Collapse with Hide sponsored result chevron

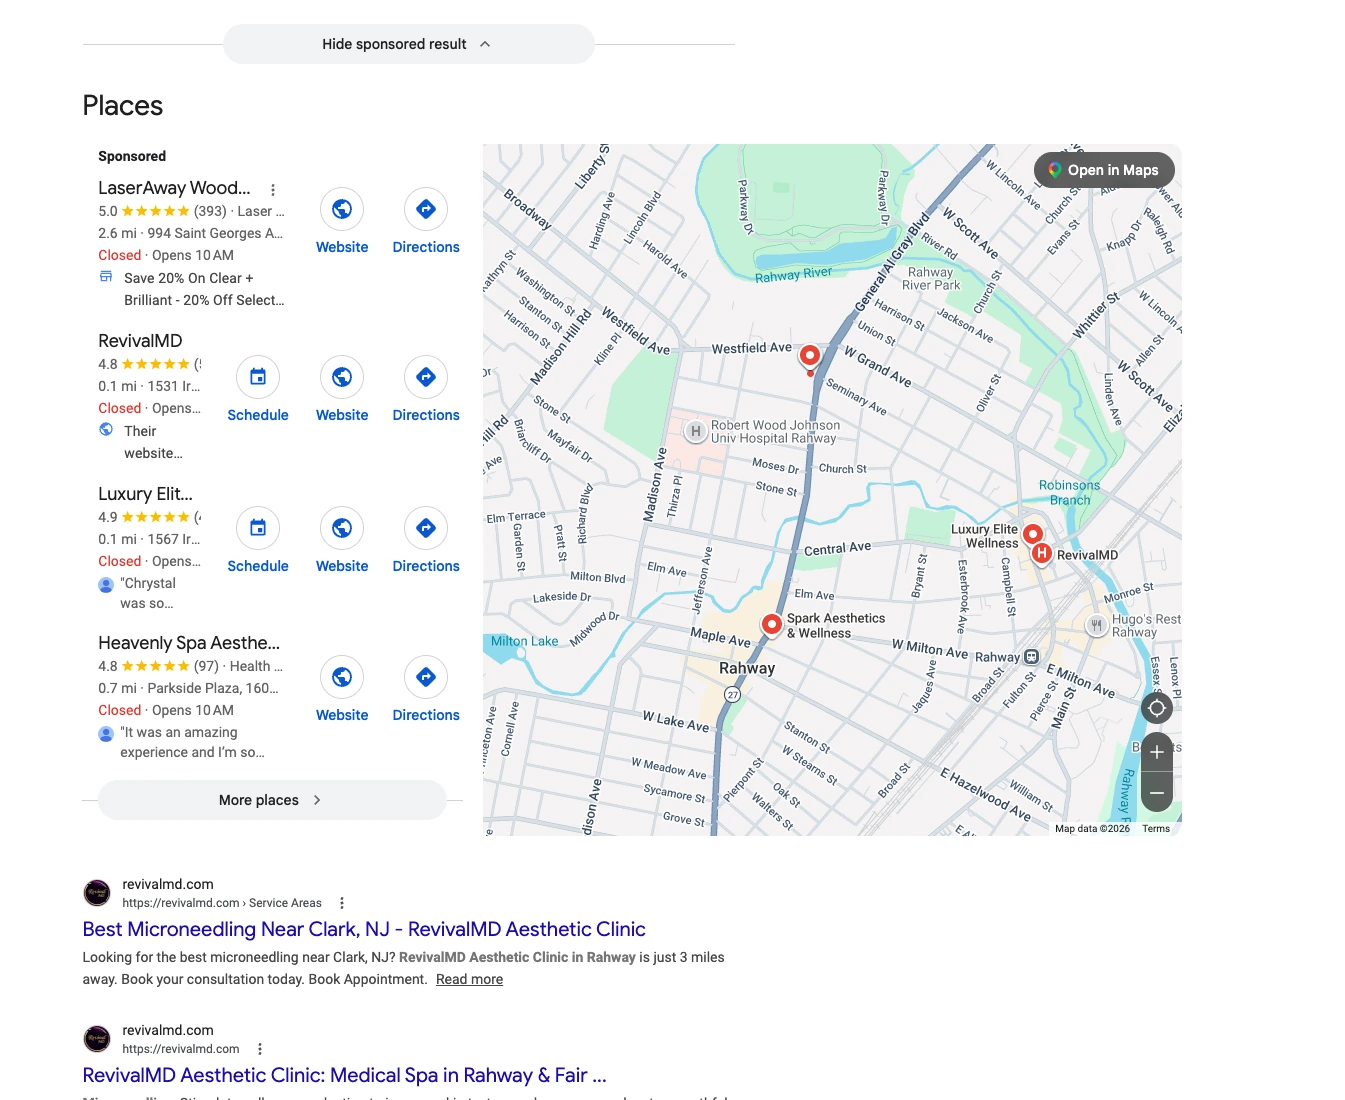point(485,44)
